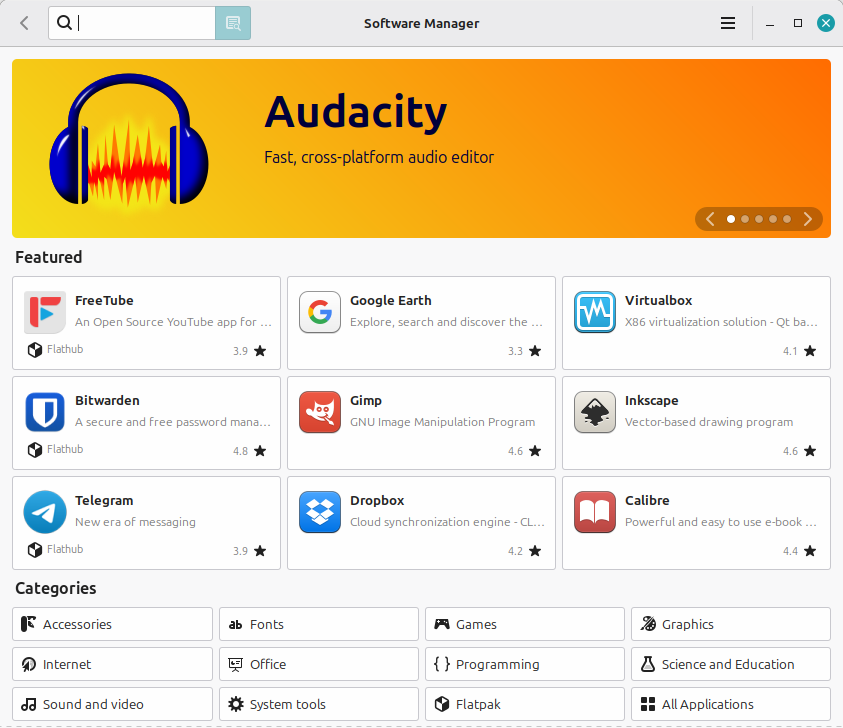Open the FreeTube app icon
843x728 pixels.
coord(45,312)
